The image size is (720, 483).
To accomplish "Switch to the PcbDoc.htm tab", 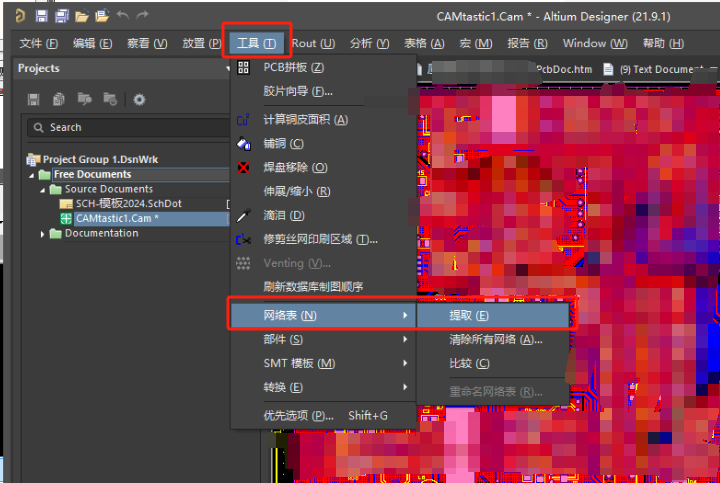I will pos(564,69).
